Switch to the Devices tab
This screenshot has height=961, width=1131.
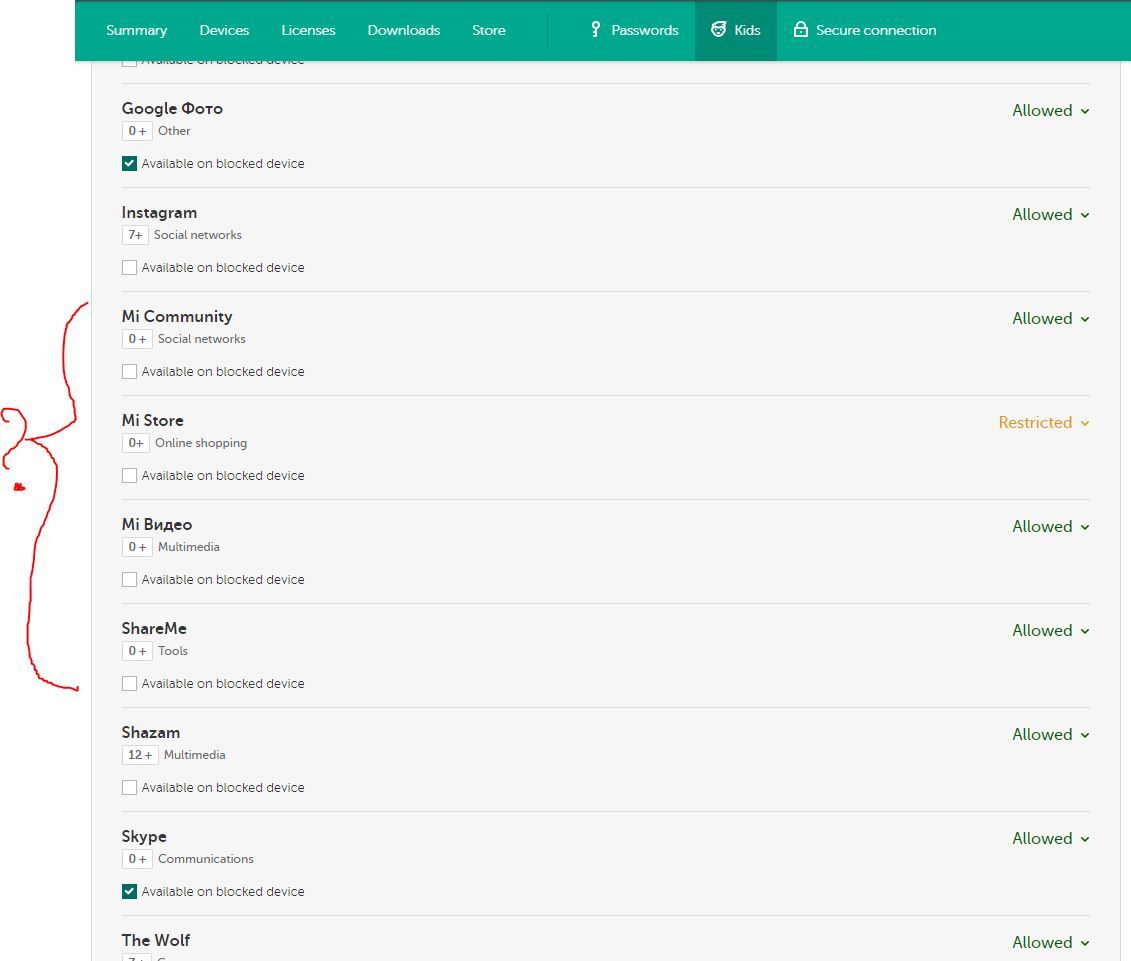[224, 30]
